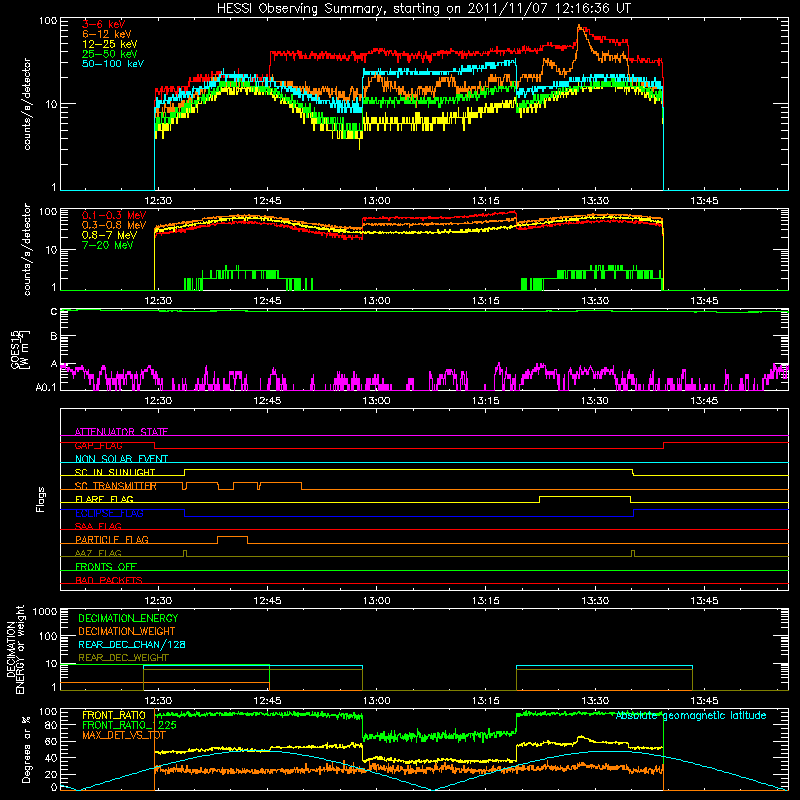This screenshot has width=800, height=800.
Task: Click the DECIMATION_WEIGHT legend label
Action: pyautogui.click(x=127, y=632)
